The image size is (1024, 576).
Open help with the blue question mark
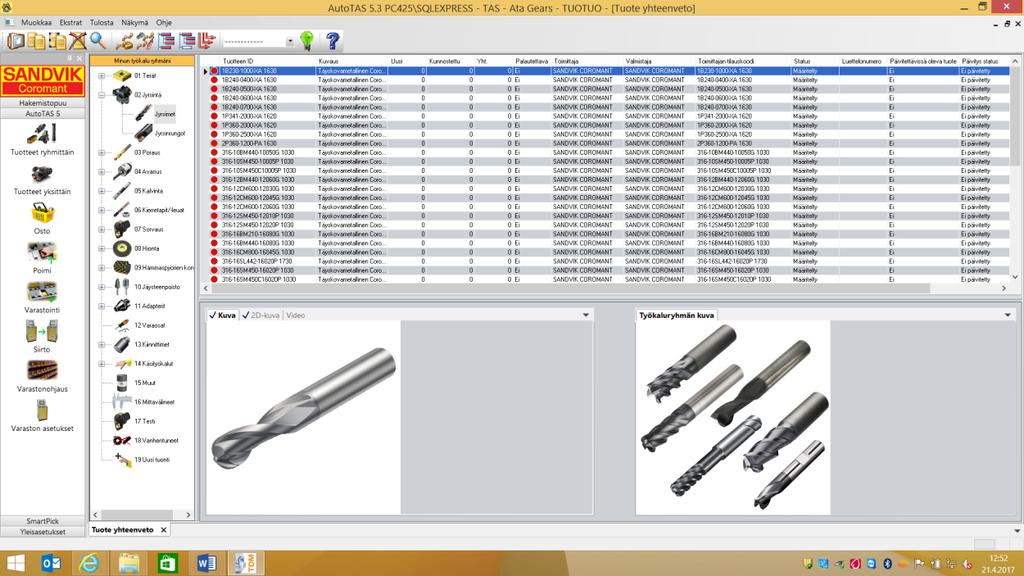click(x=332, y=40)
